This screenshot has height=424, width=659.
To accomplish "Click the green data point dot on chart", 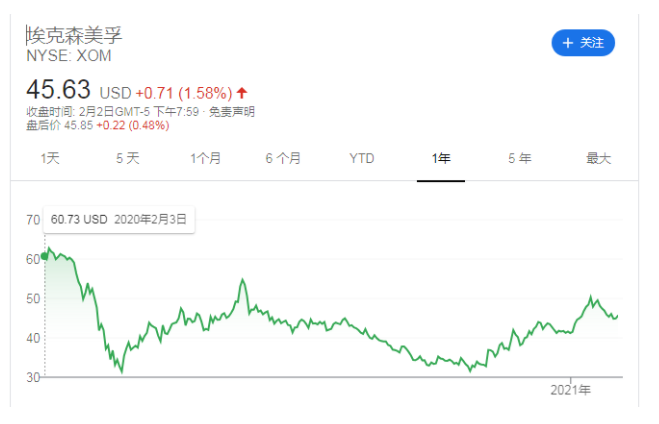I will [44, 256].
